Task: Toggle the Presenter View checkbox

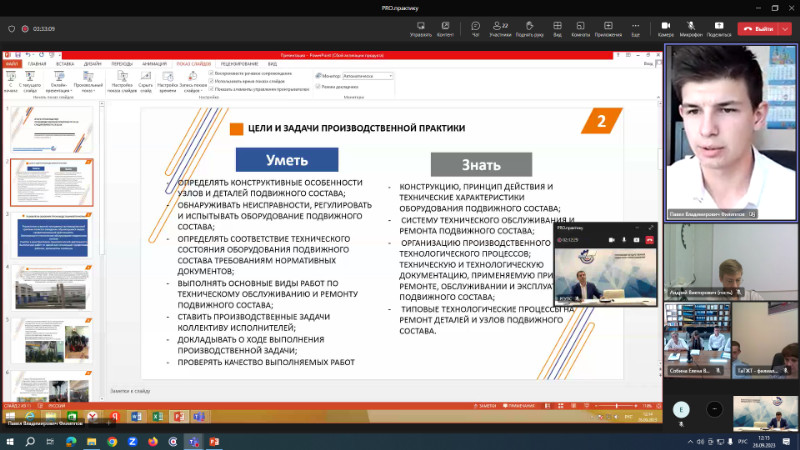Action: pos(318,86)
